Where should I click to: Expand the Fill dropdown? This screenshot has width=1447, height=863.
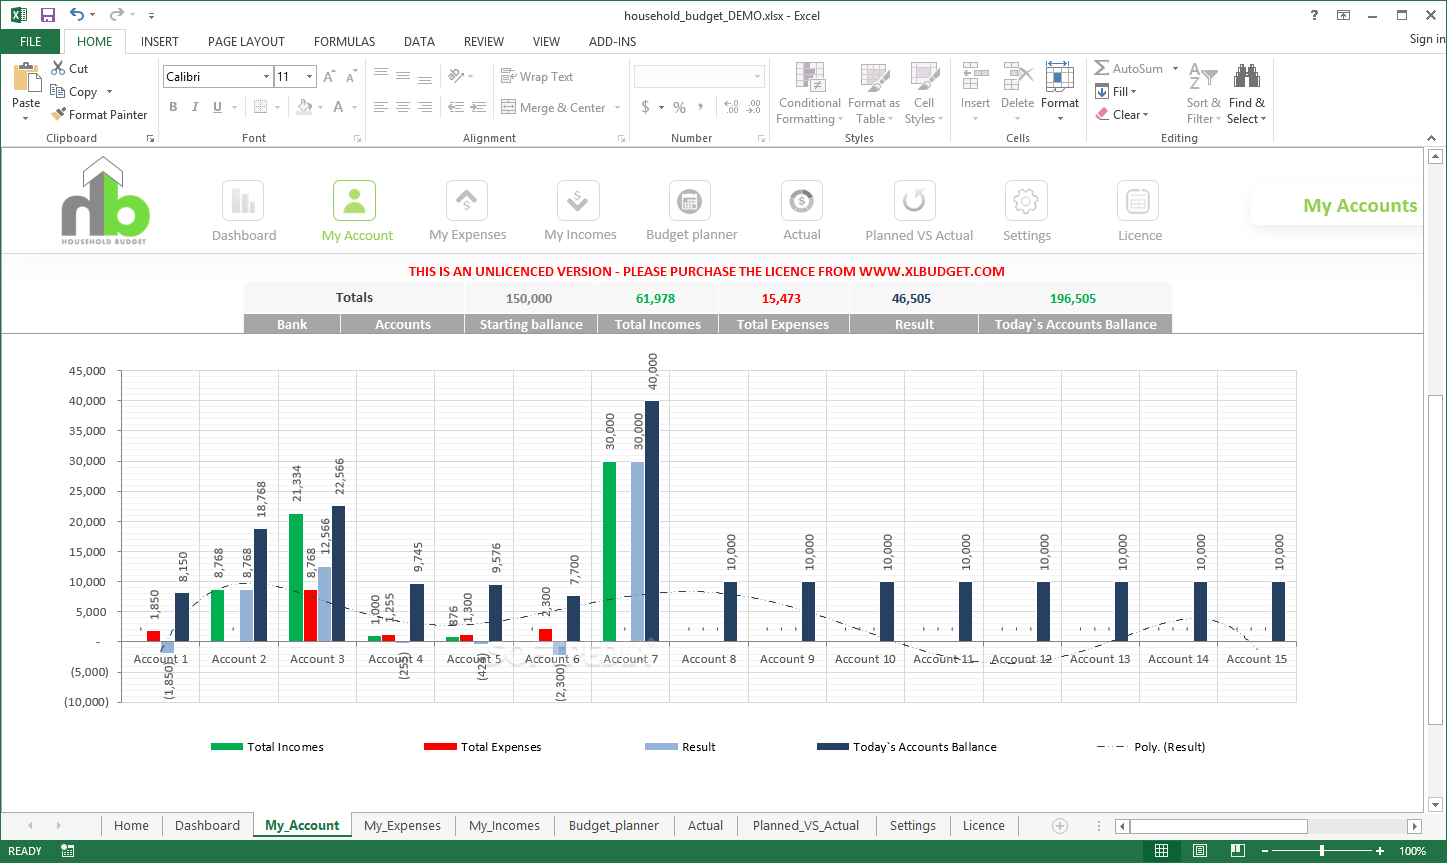pos(1133,91)
